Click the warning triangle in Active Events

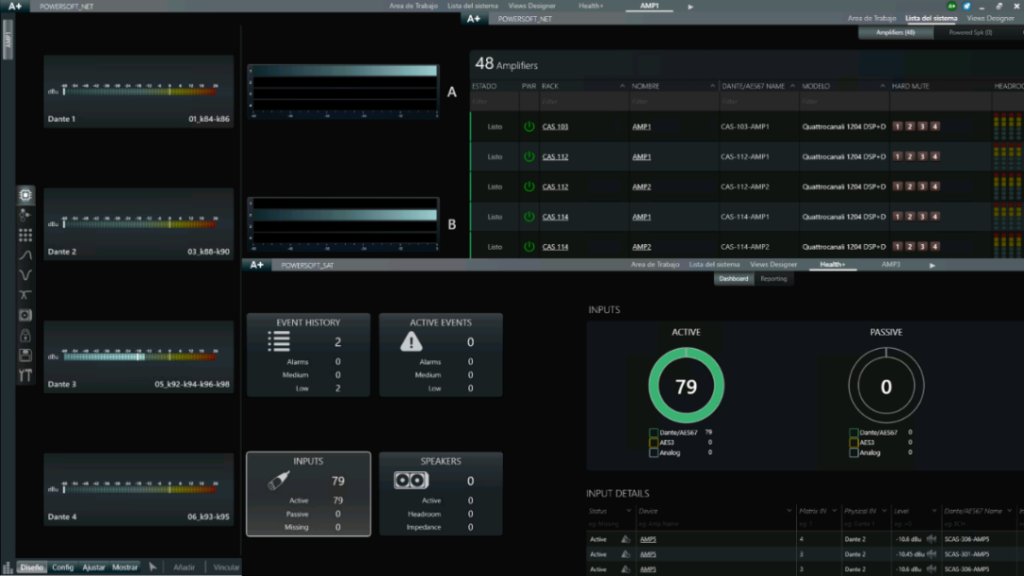[x=411, y=342]
